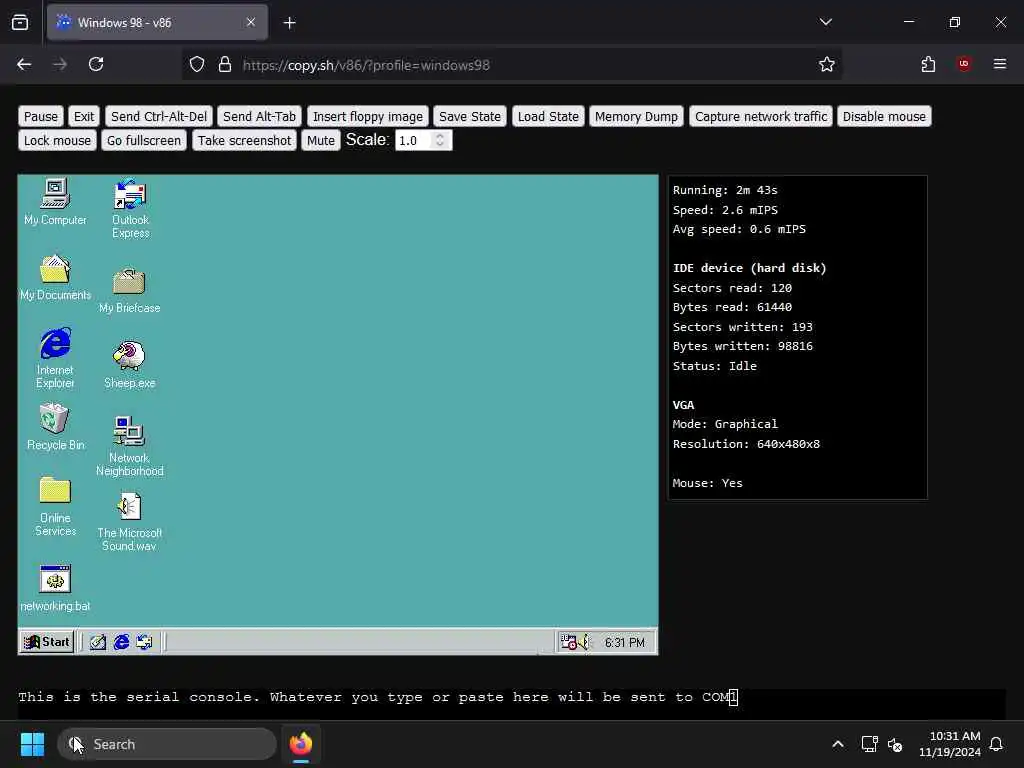This screenshot has height=768, width=1024.
Task: Click the muted volume tray icon
Action: [x=895, y=744]
